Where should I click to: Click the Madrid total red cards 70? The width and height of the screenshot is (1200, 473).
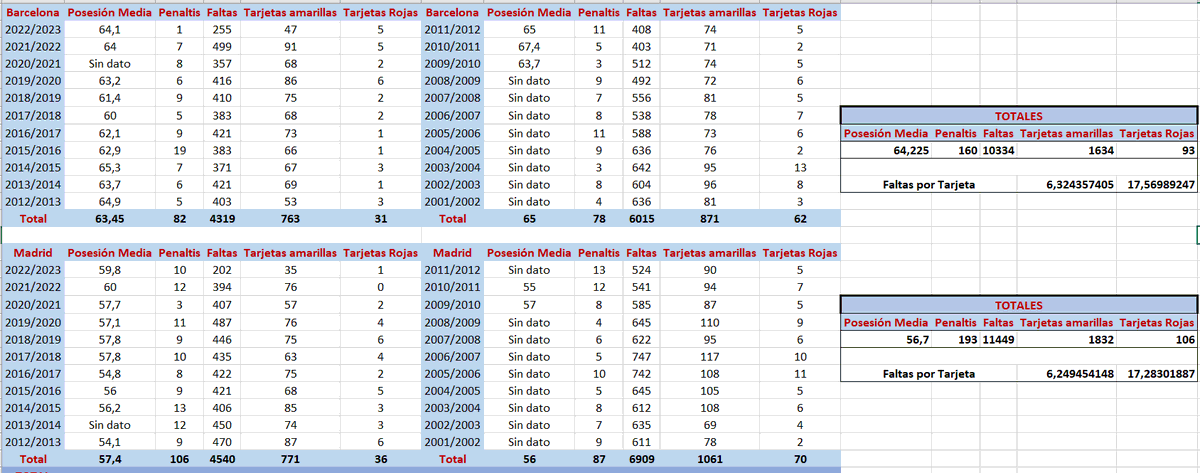[x=799, y=459]
